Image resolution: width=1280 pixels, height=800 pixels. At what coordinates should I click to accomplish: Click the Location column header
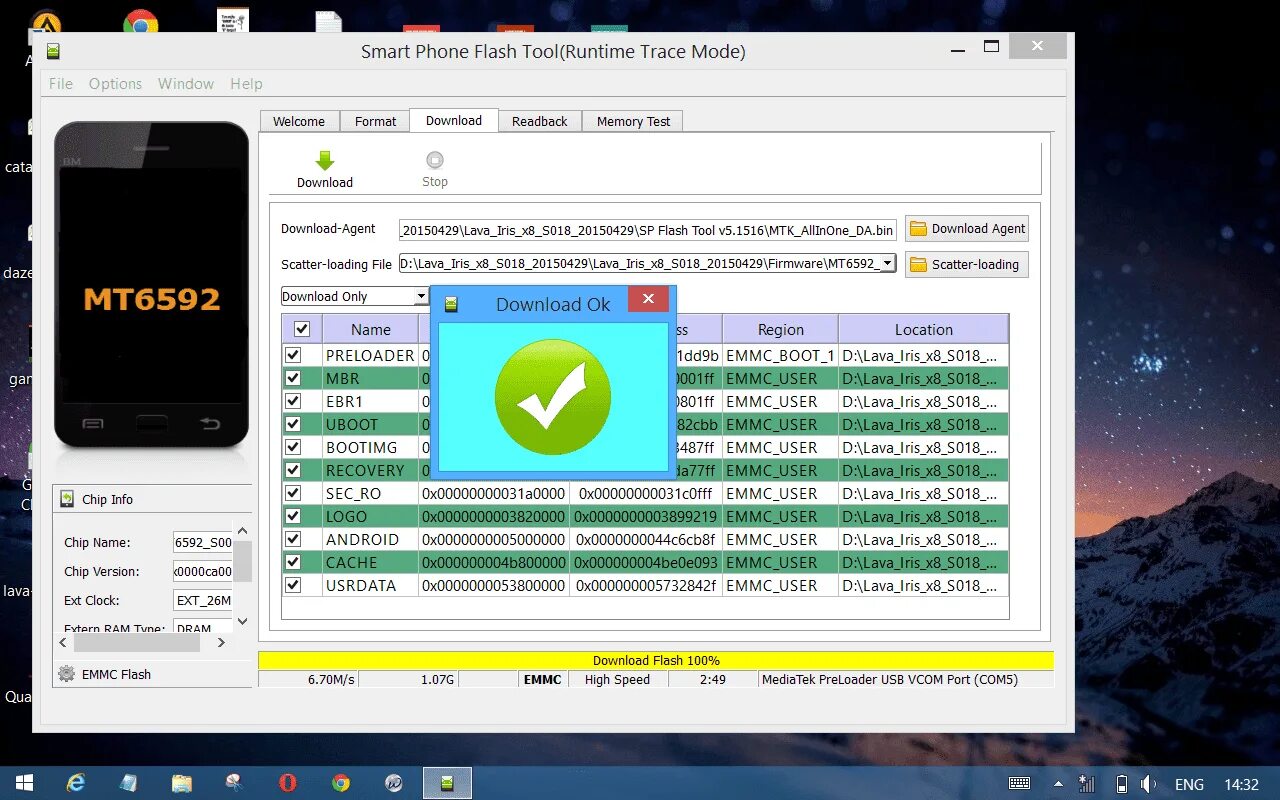pyautogui.click(x=924, y=329)
